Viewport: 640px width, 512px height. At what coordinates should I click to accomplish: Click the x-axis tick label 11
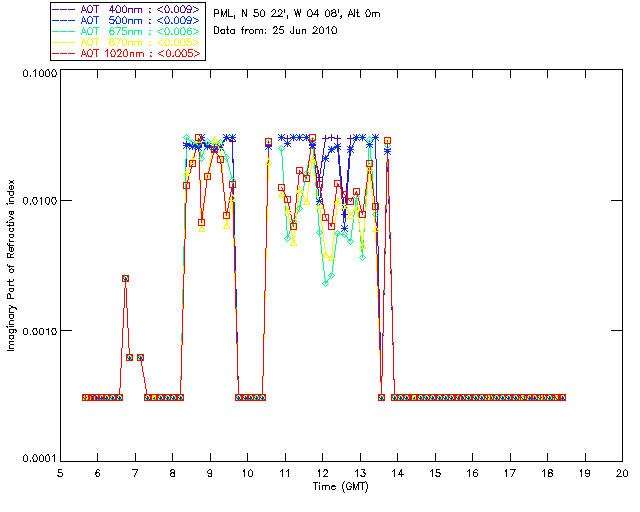[x=285, y=474]
